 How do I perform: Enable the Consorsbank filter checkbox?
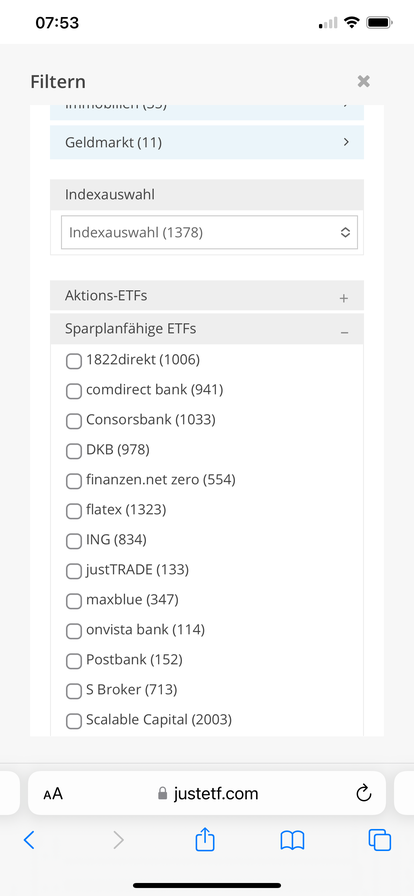coord(74,421)
